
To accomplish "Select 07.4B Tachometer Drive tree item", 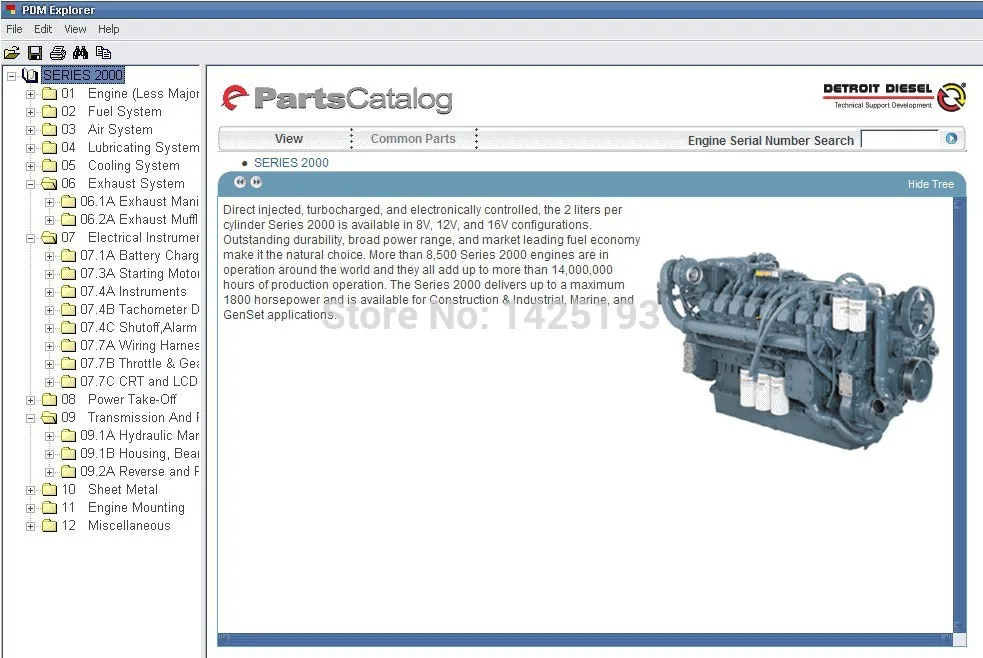I will click(139, 310).
